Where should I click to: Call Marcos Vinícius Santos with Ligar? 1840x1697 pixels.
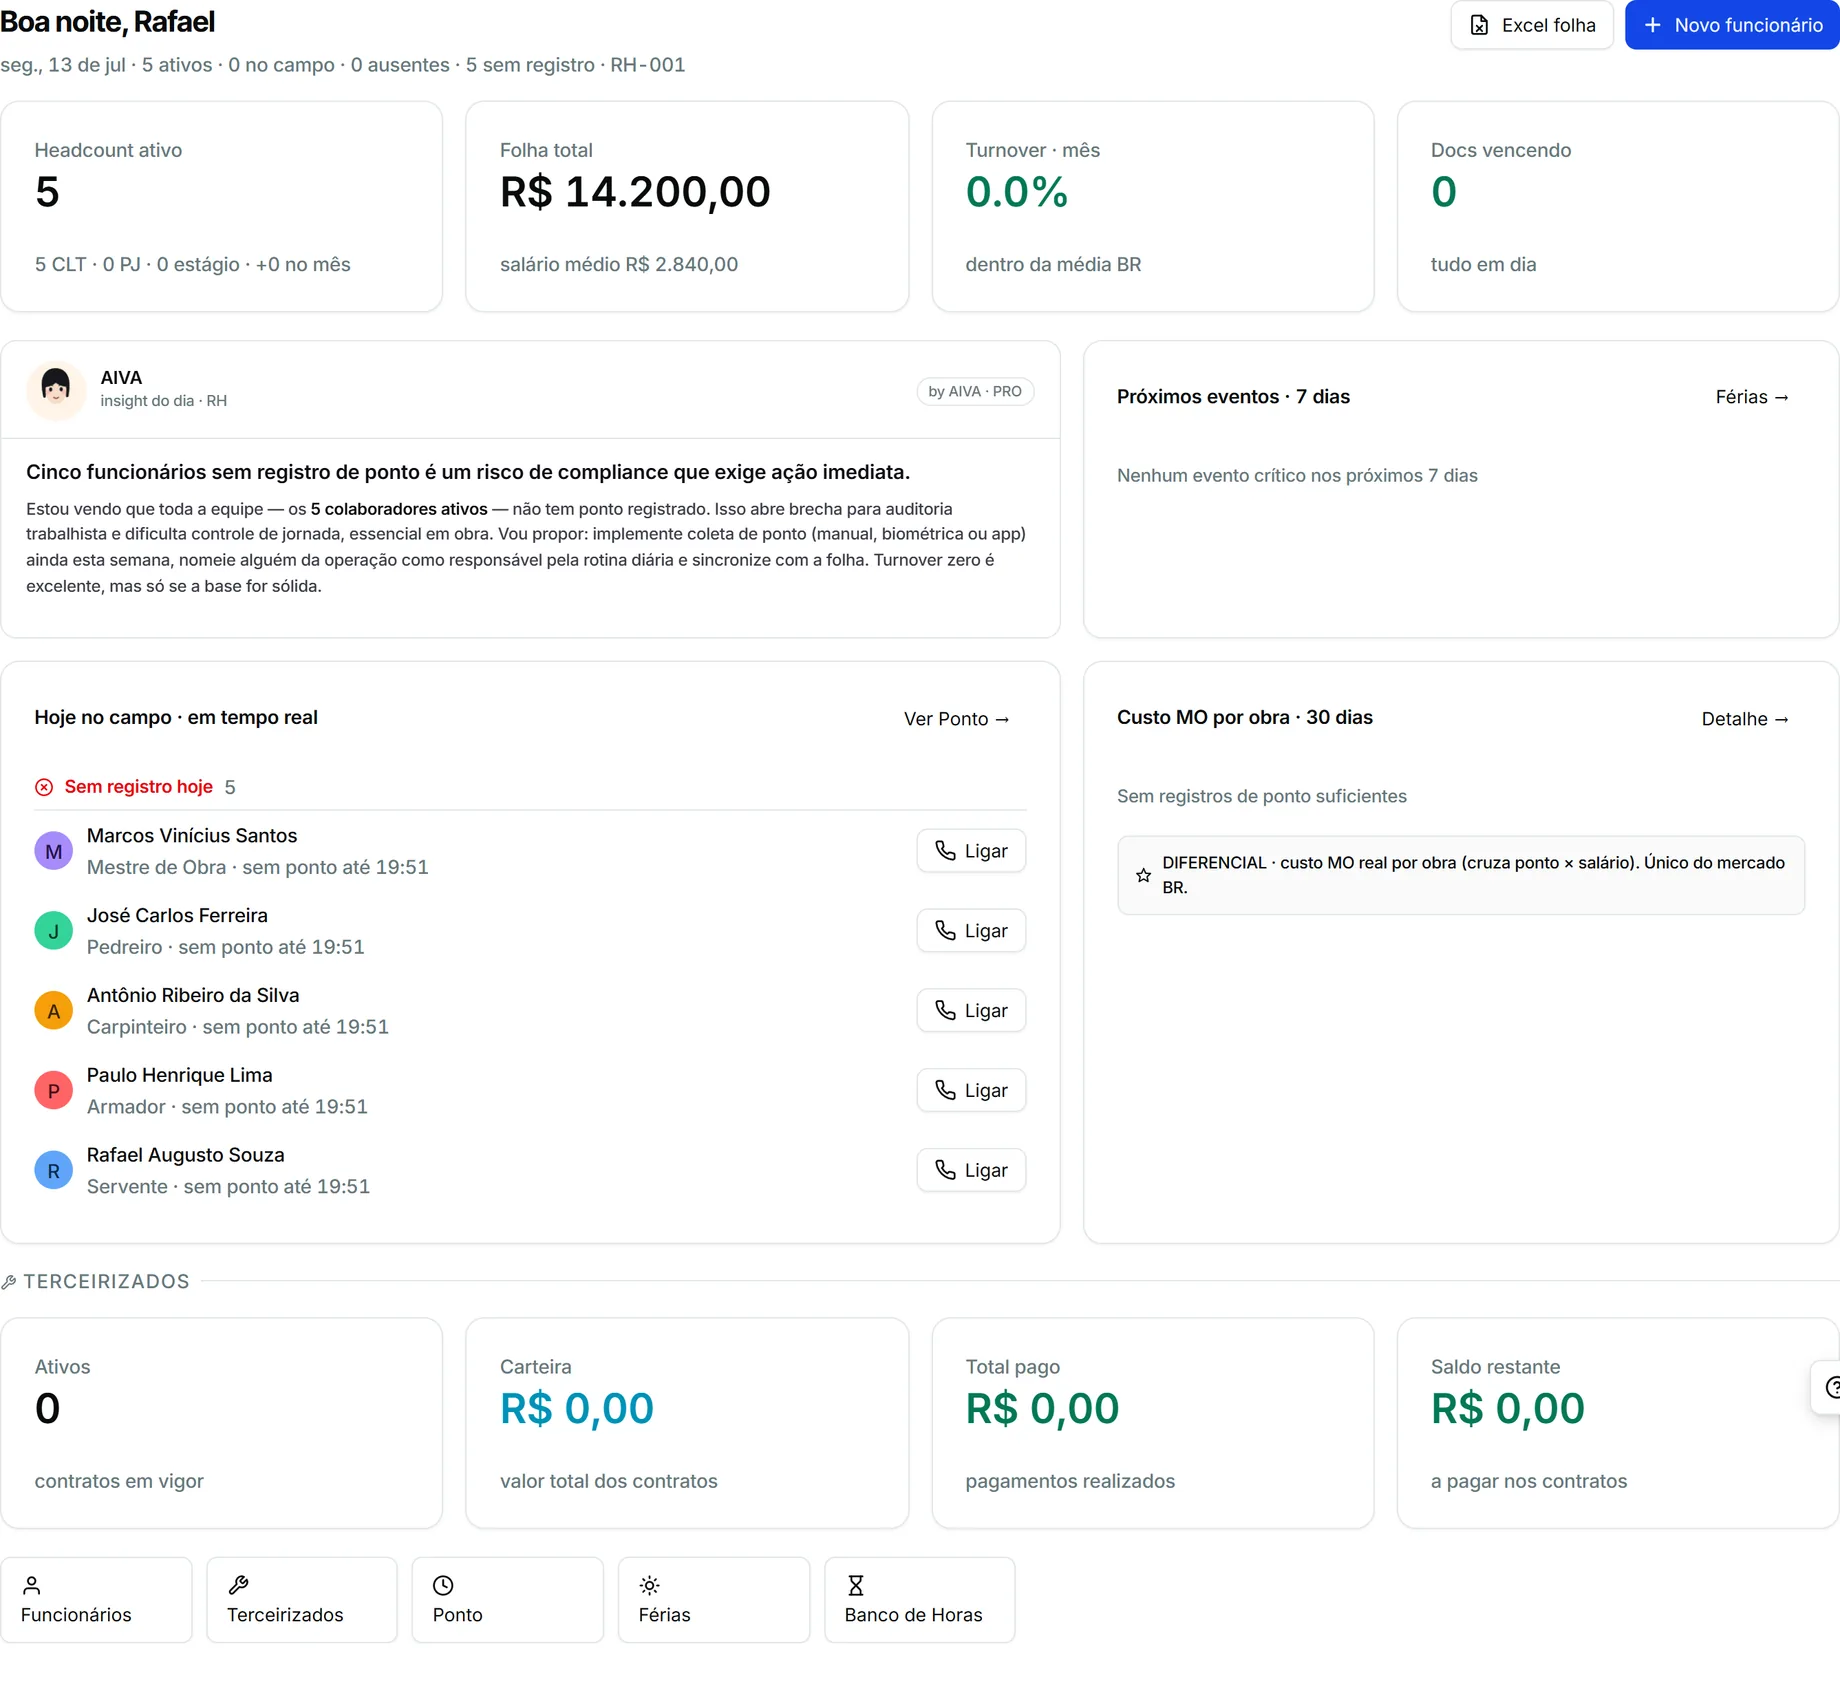pos(971,851)
